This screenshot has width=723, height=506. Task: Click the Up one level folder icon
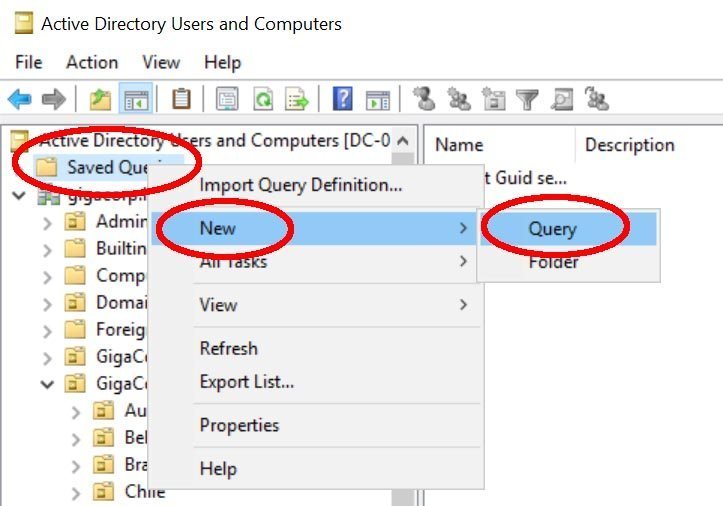(100, 99)
